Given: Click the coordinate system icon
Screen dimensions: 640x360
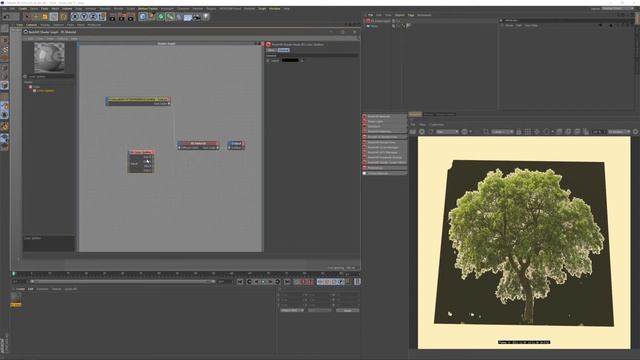Looking at the screenshot, I should (102, 17).
